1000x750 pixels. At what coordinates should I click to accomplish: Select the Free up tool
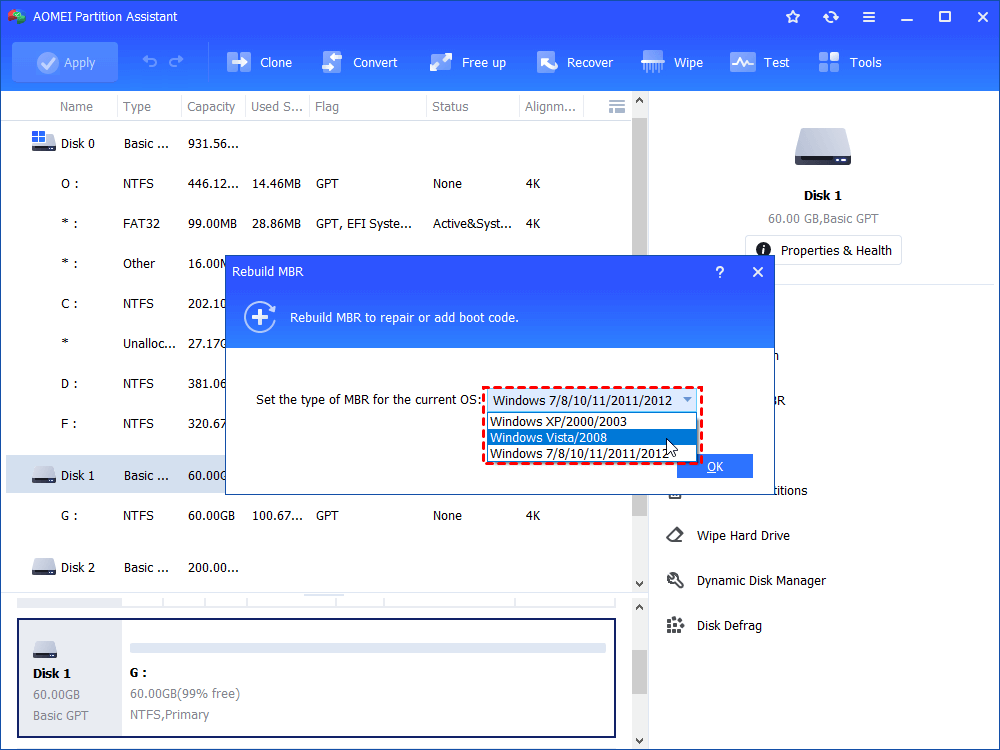(x=442, y=62)
